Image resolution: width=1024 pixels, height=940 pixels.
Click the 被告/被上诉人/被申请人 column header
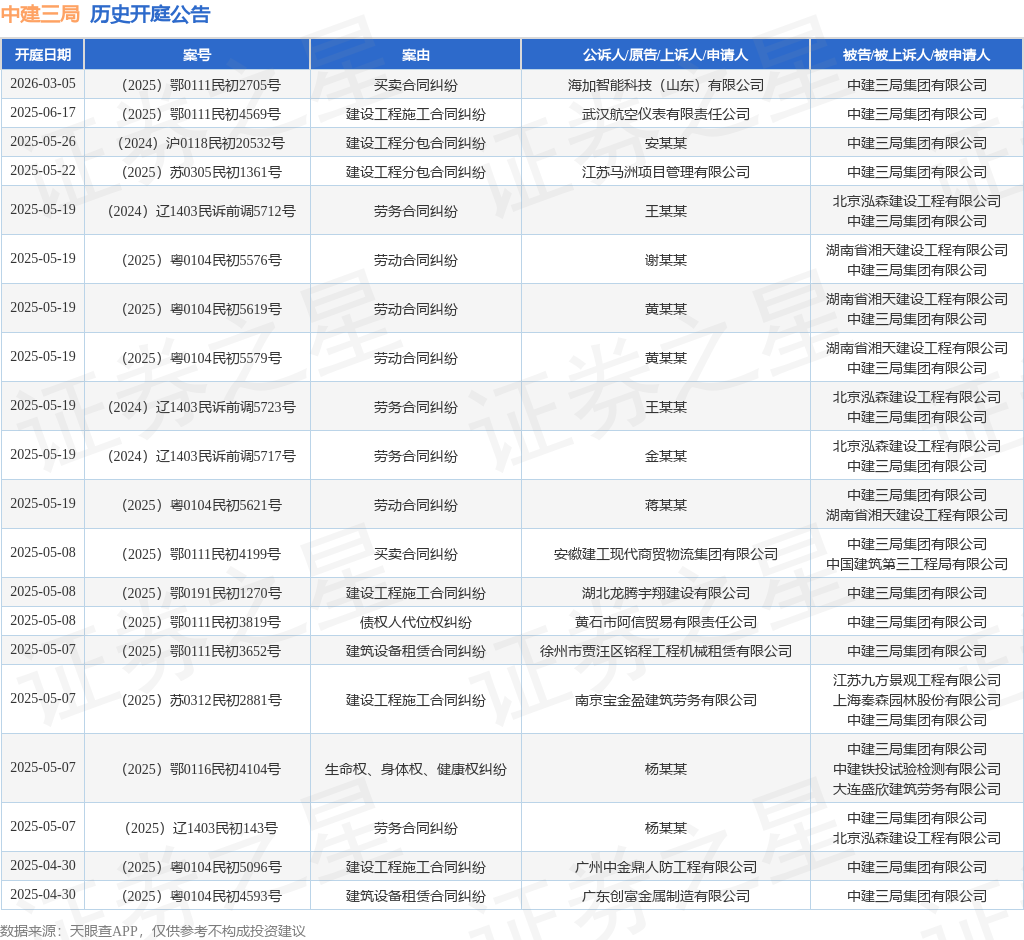tap(917, 55)
